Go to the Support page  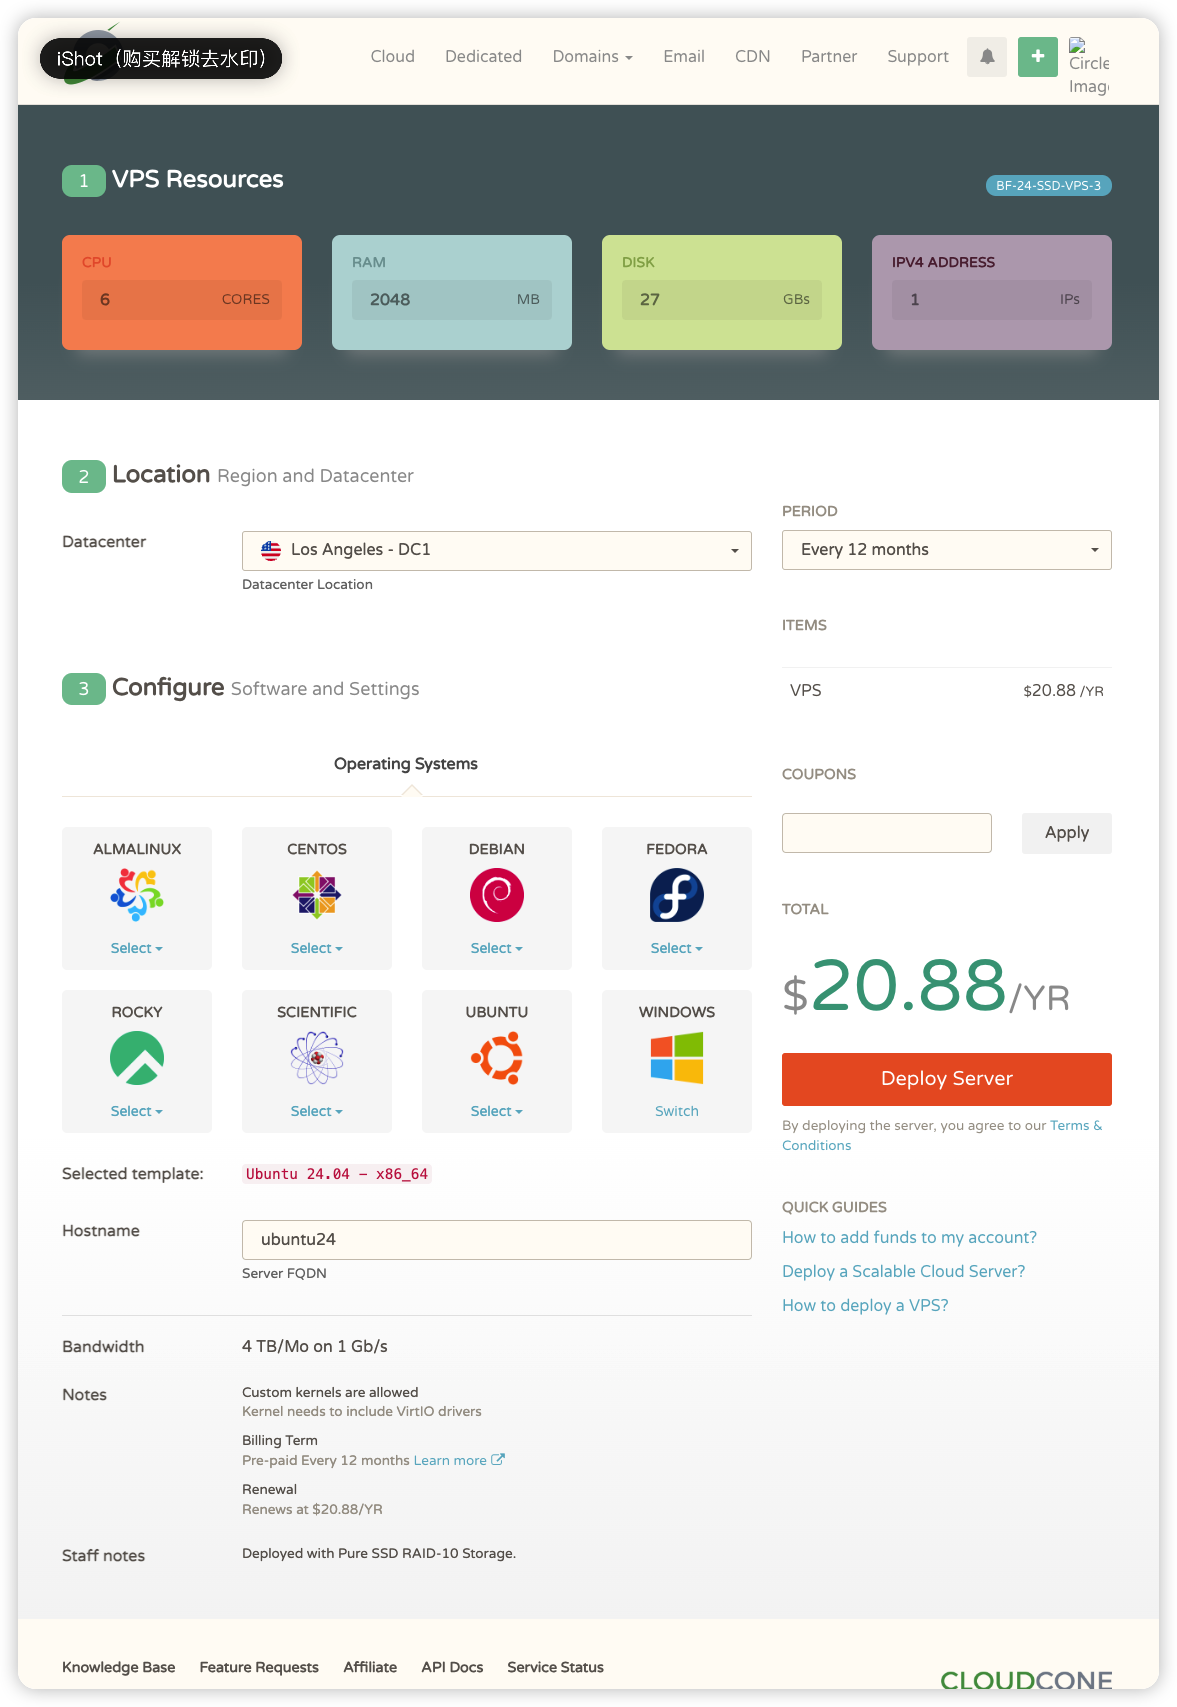917,57
